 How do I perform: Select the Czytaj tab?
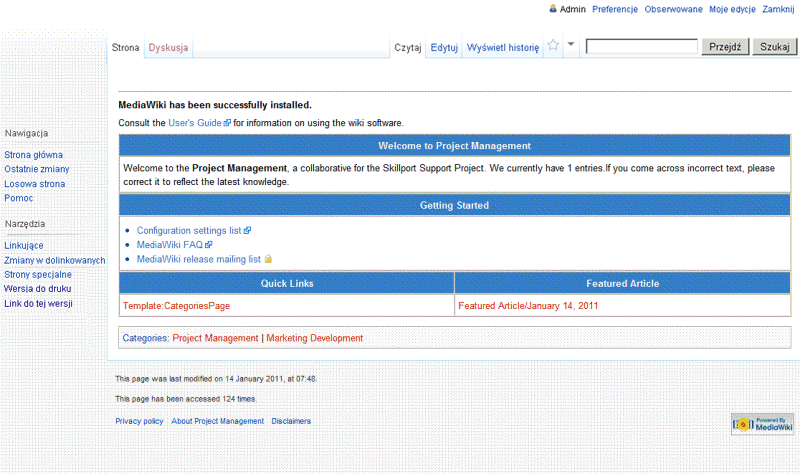(x=408, y=47)
